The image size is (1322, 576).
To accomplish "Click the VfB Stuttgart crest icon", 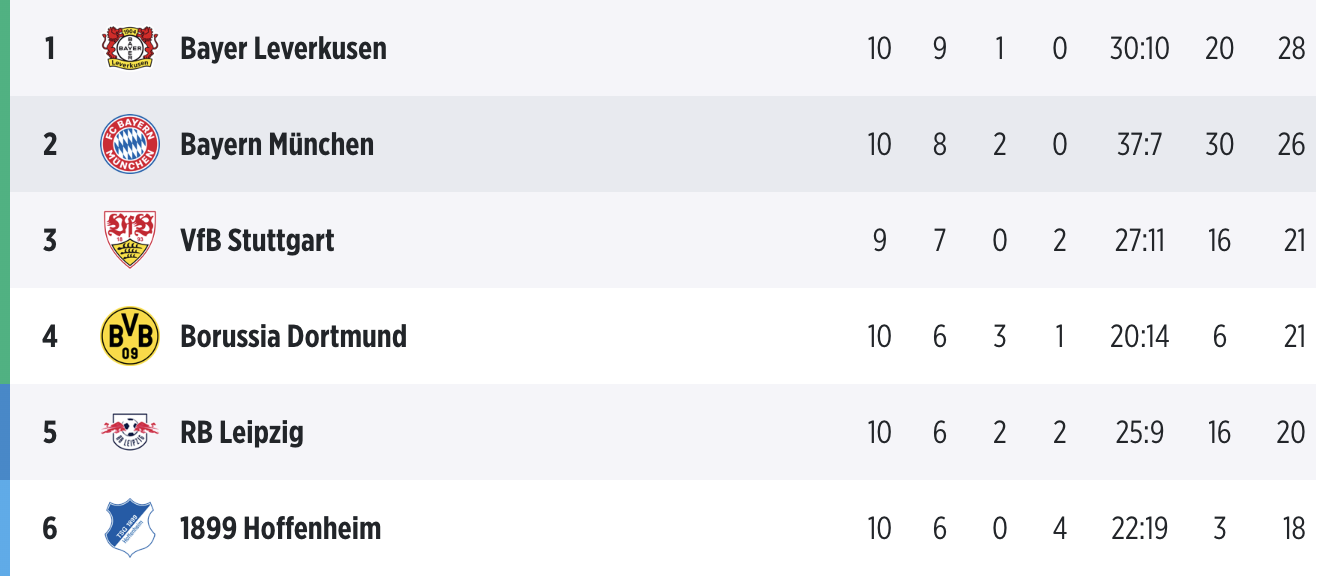I will [x=130, y=240].
